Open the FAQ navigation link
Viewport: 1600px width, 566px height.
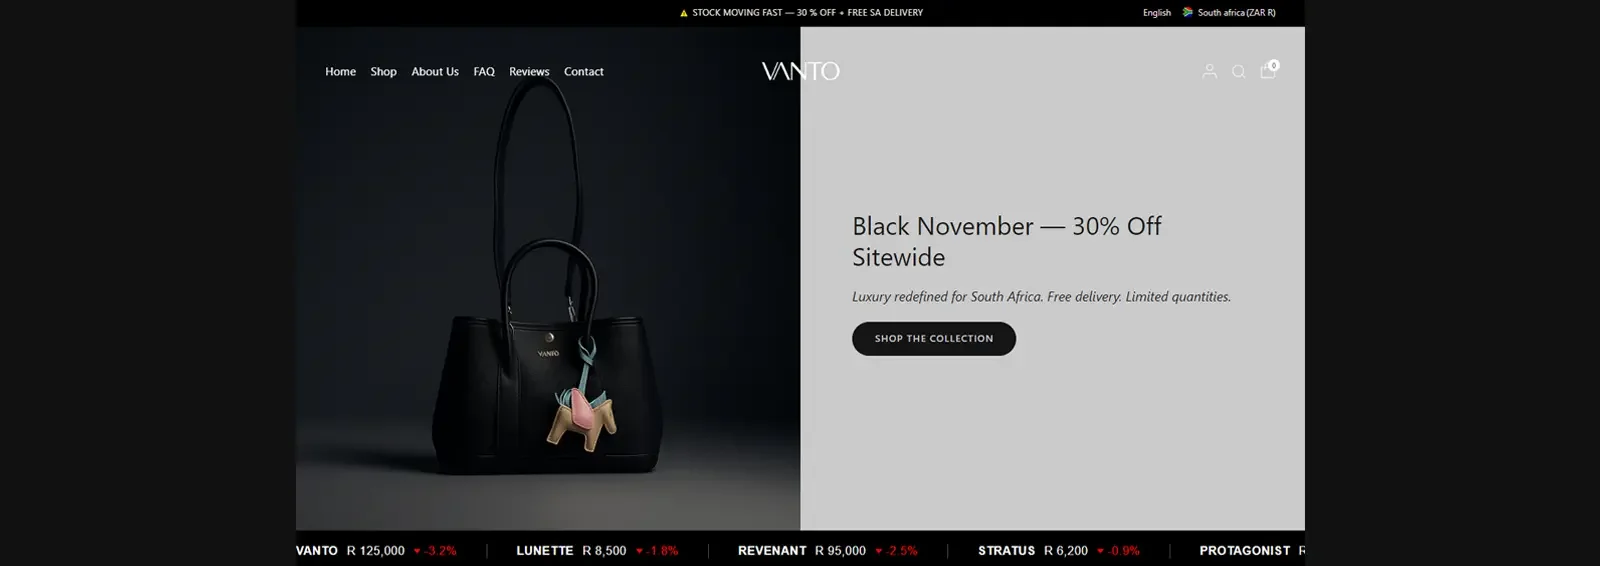pos(484,72)
